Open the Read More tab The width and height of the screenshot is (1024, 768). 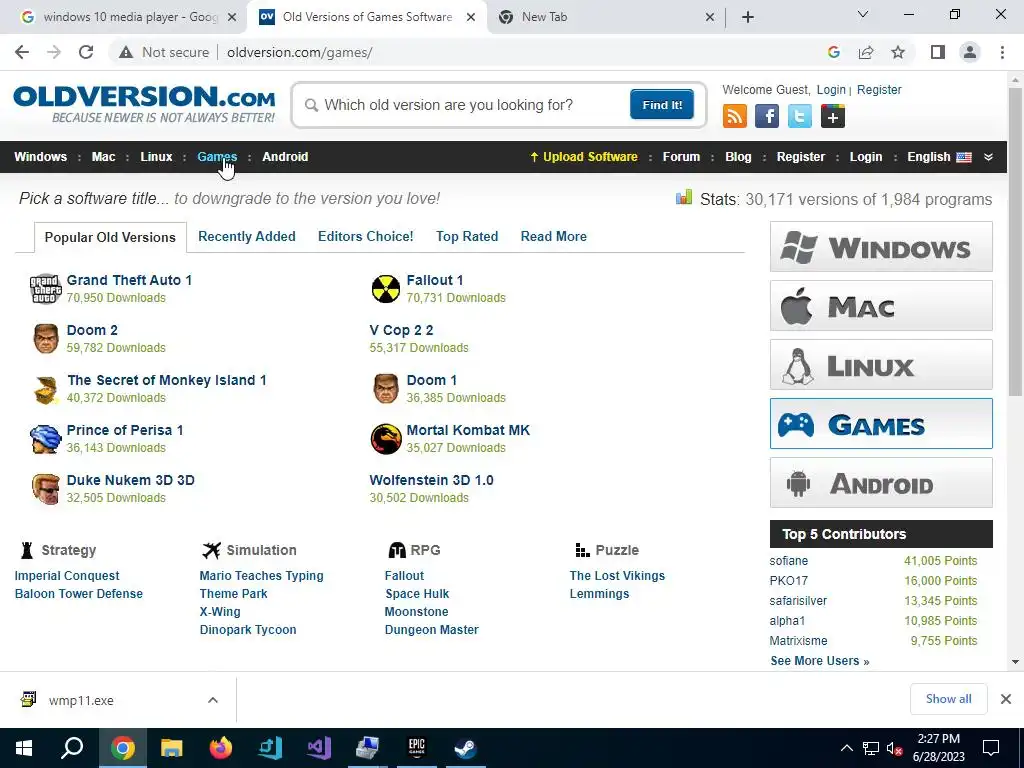tap(554, 236)
